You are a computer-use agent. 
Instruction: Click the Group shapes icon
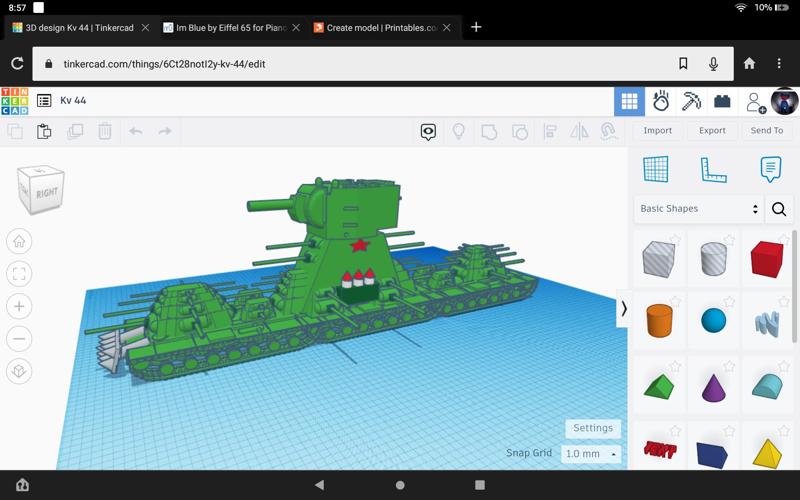point(489,132)
